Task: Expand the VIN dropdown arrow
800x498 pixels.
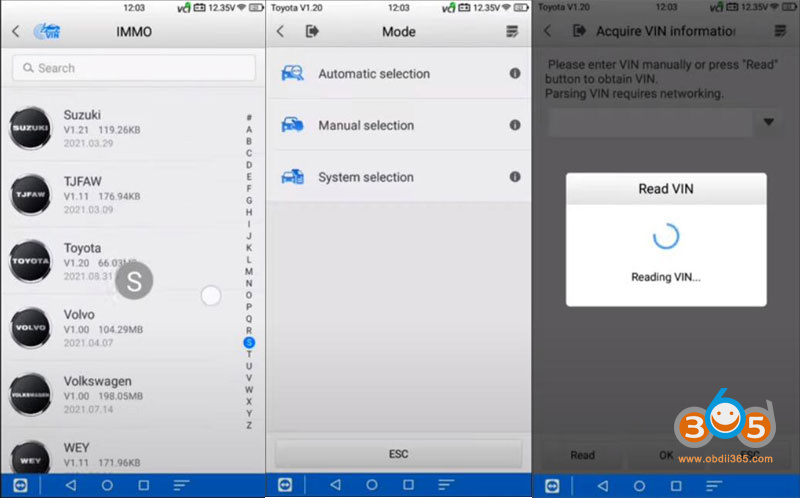Action: 768,122
